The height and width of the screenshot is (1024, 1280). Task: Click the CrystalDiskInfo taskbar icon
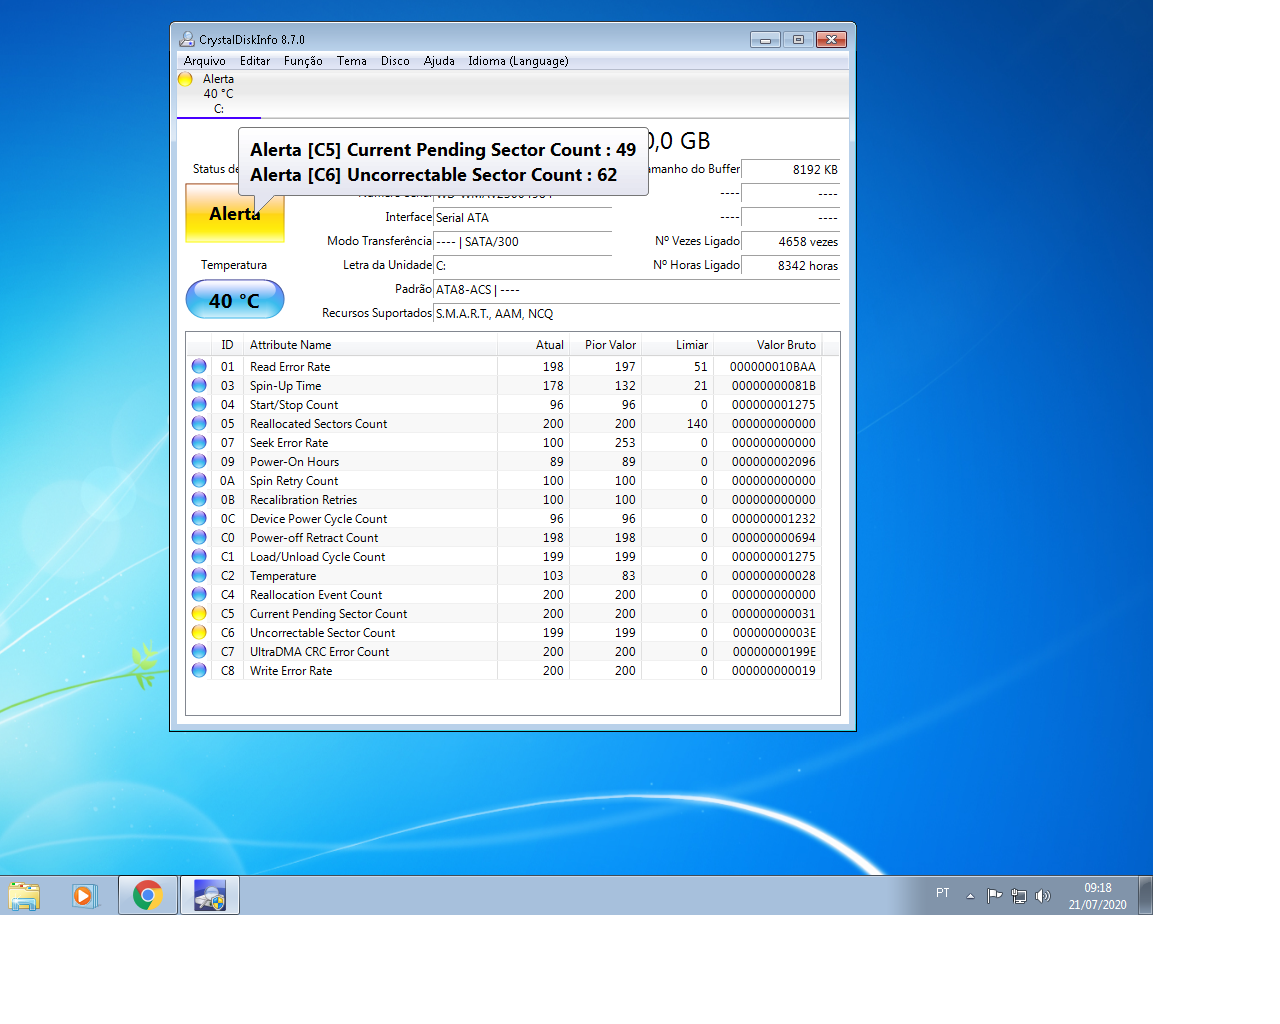pos(210,895)
